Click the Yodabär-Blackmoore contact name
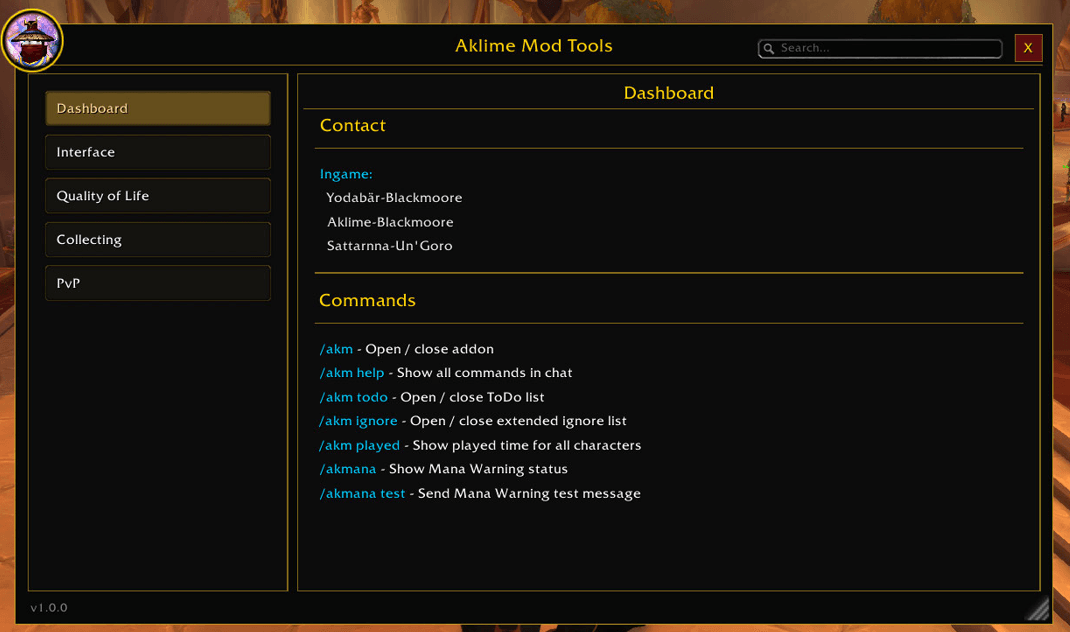 (x=394, y=198)
